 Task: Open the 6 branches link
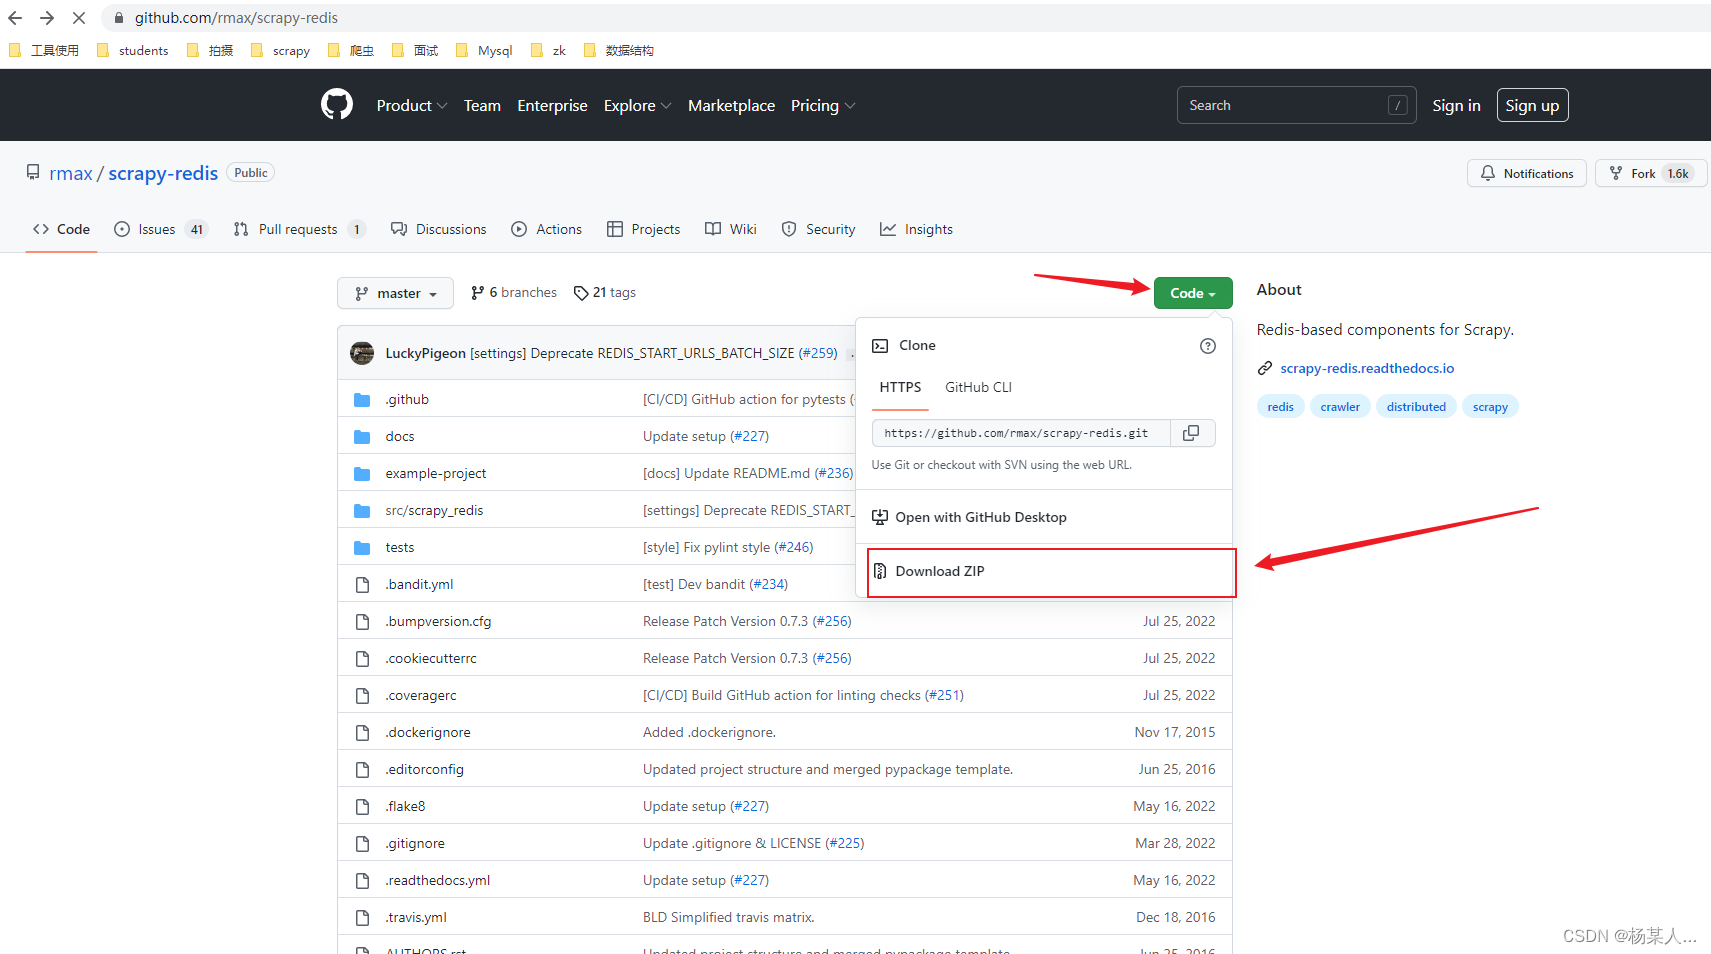pyautogui.click(x=514, y=293)
